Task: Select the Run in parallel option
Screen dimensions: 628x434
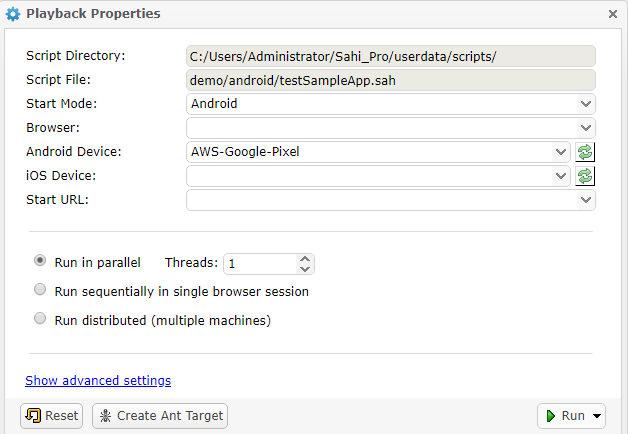Action: pyautogui.click(x=40, y=260)
